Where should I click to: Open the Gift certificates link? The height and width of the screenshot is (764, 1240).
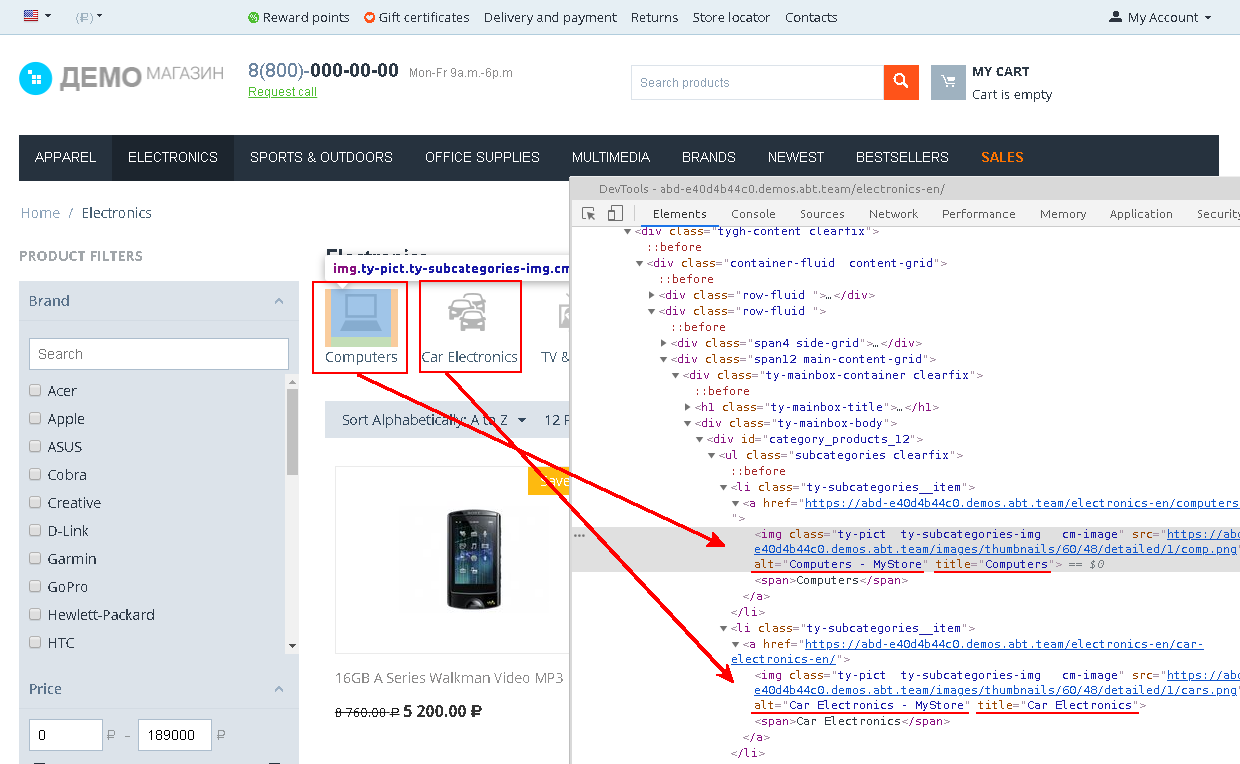416,17
